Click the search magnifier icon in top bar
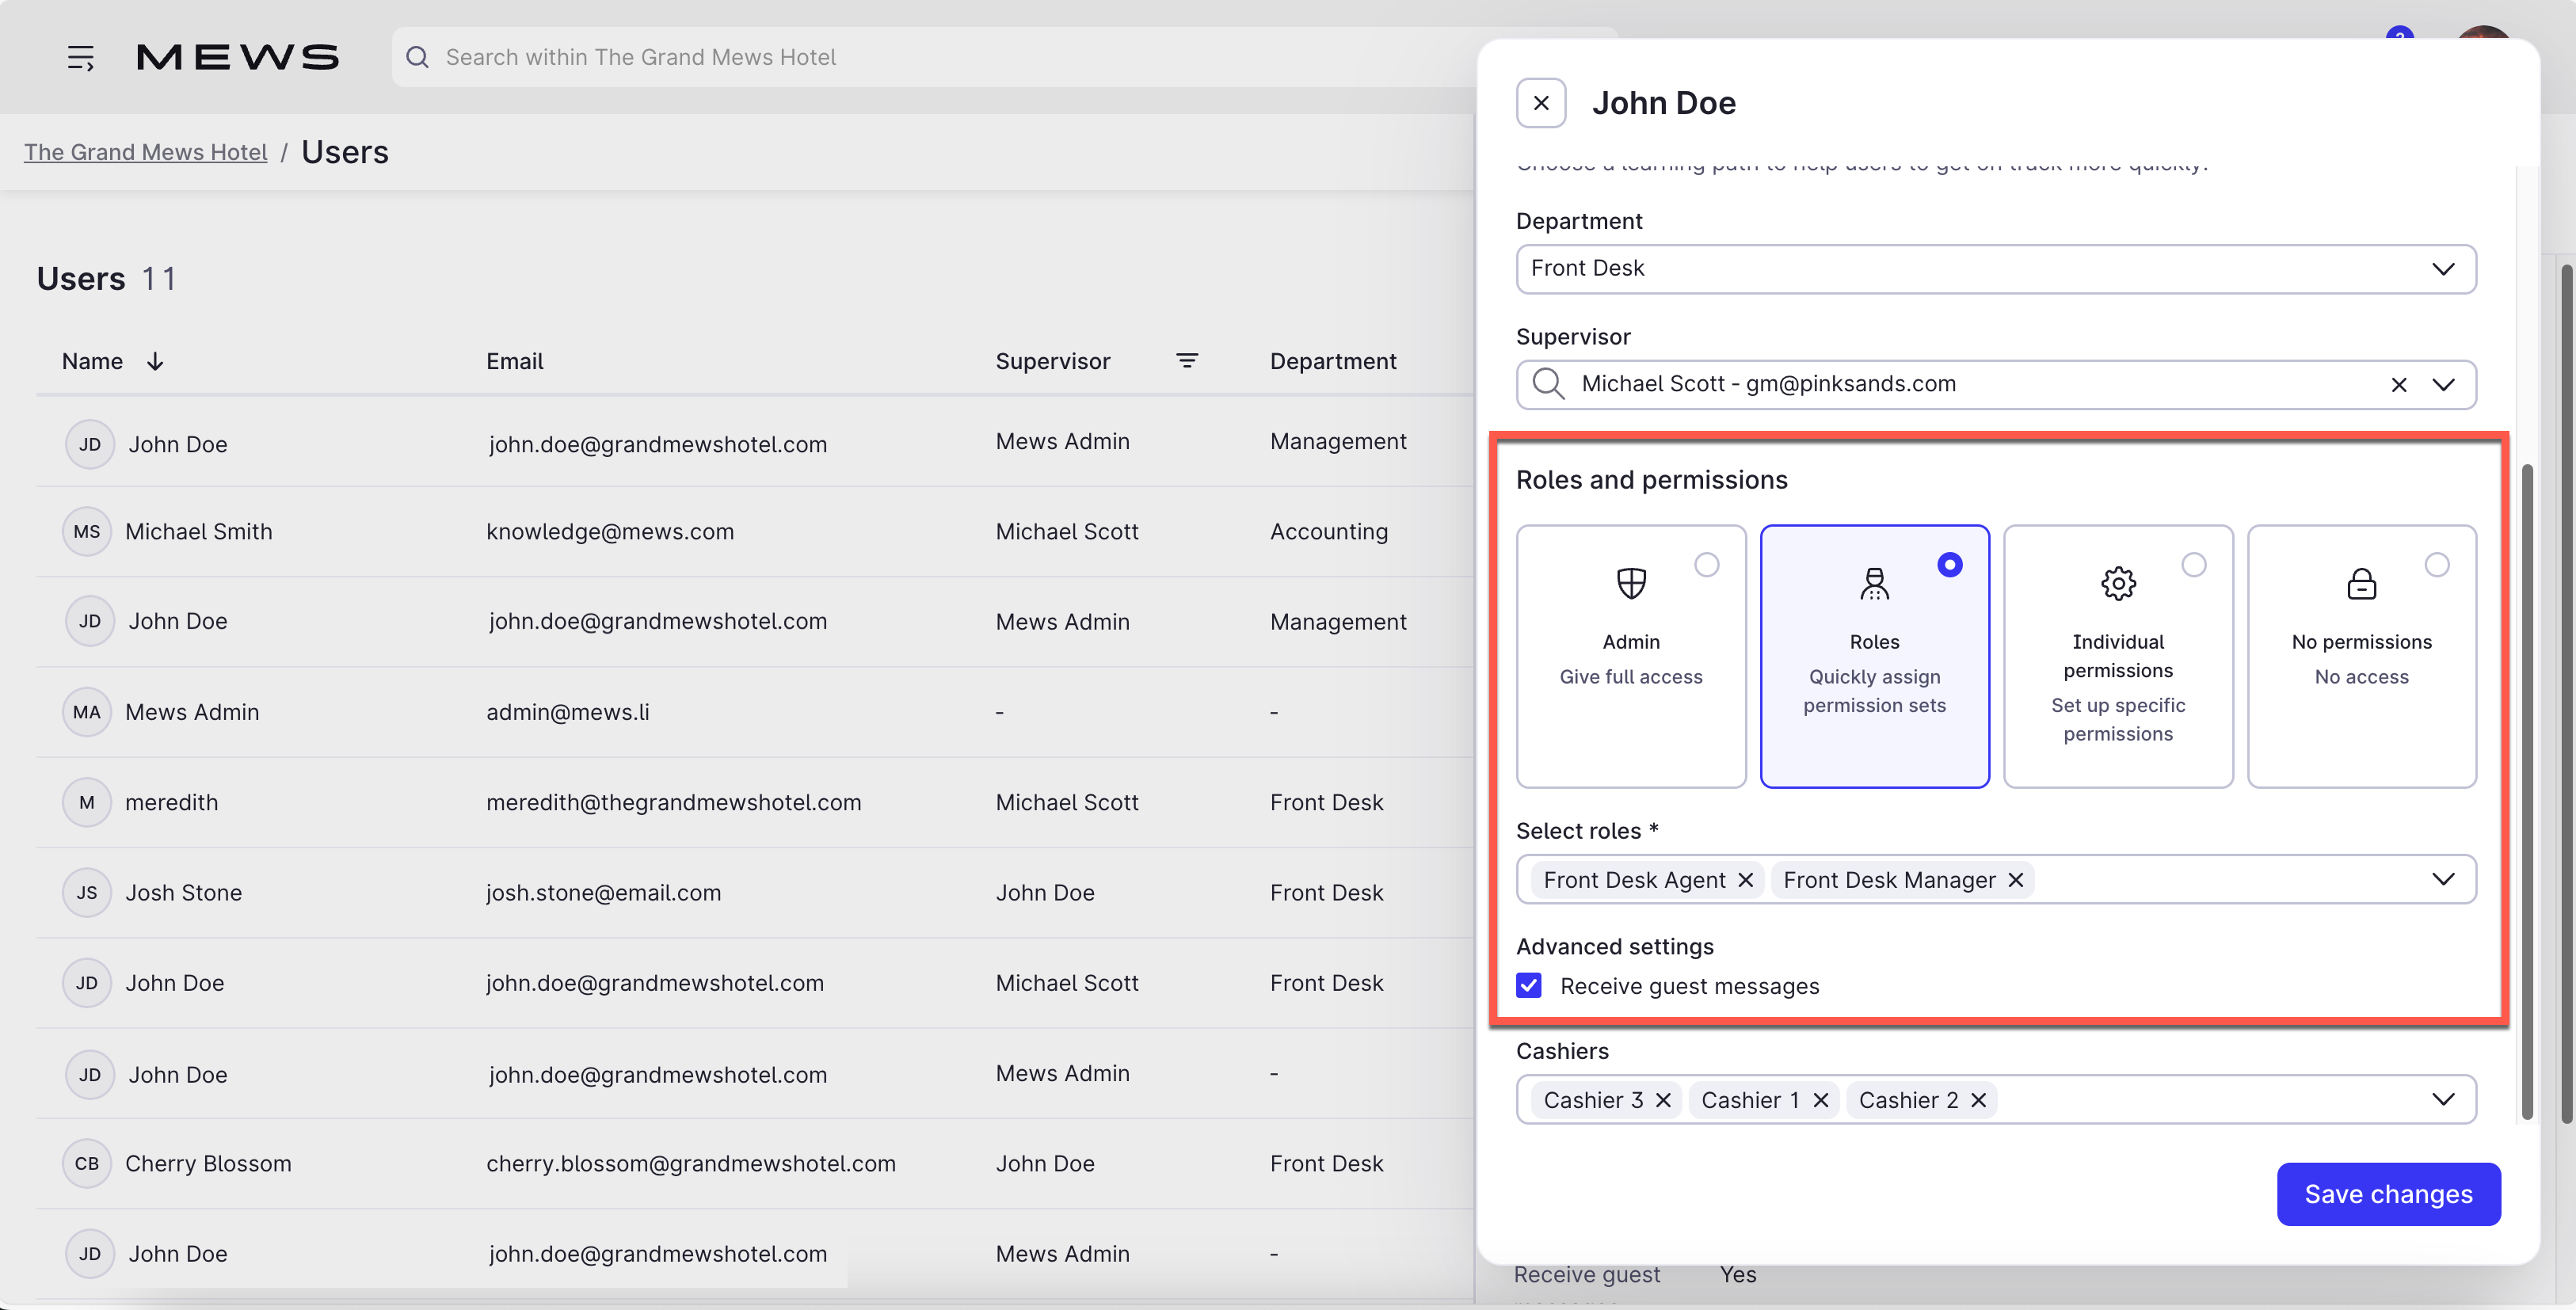Image resolution: width=2576 pixels, height=1310 pixels. coord(417,58)
